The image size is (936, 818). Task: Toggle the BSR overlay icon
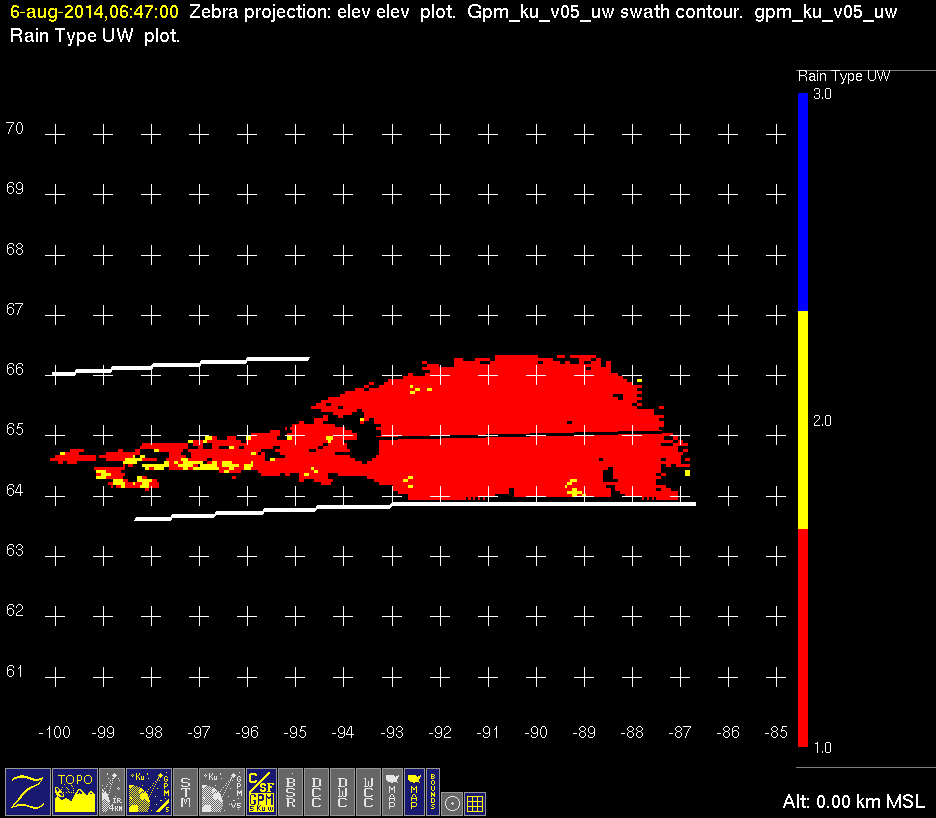[x=291, y=791]
